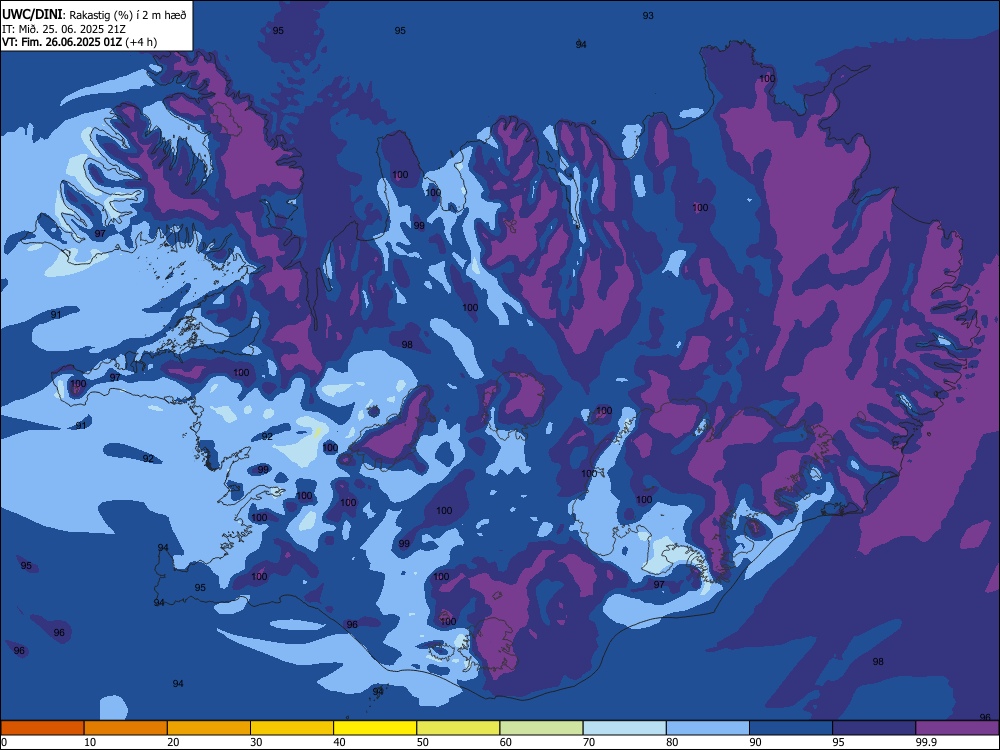The height and width of the screenshot is (750, 1000).
Task: Click the valid time 'VT: Fim. 26.06.2025 01Z (+4 h)'
Action: tap(79, 42)
